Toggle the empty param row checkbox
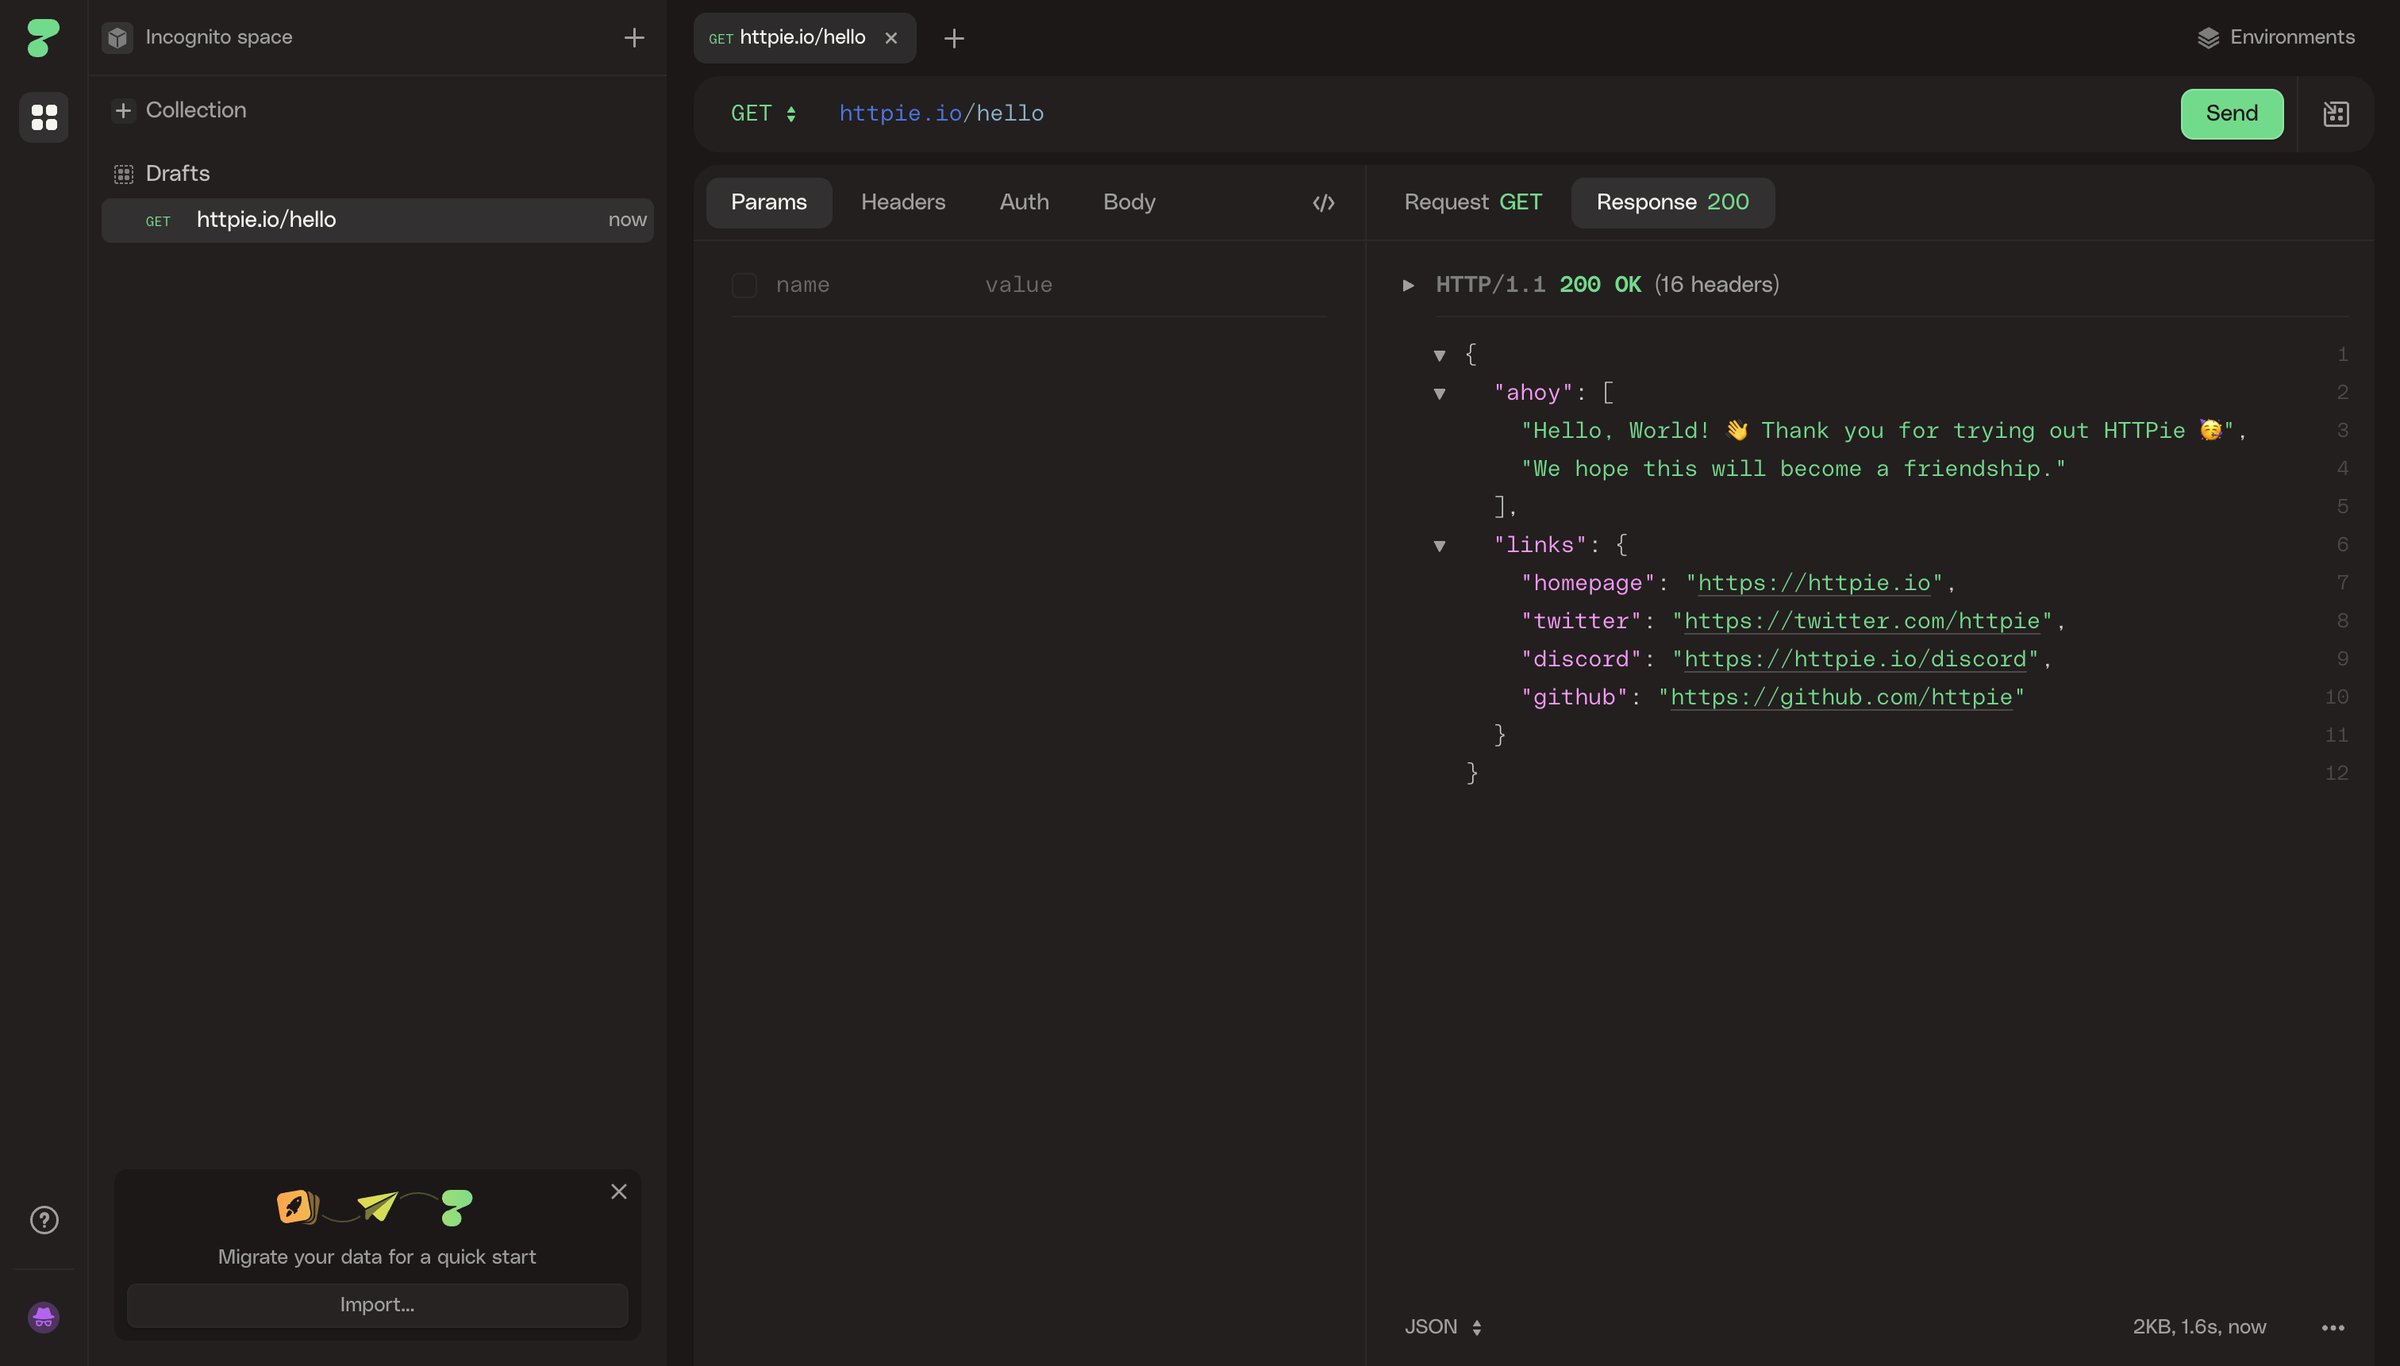The height and width of the screenshot is (1366, 2400). click(x=744, y=285)
